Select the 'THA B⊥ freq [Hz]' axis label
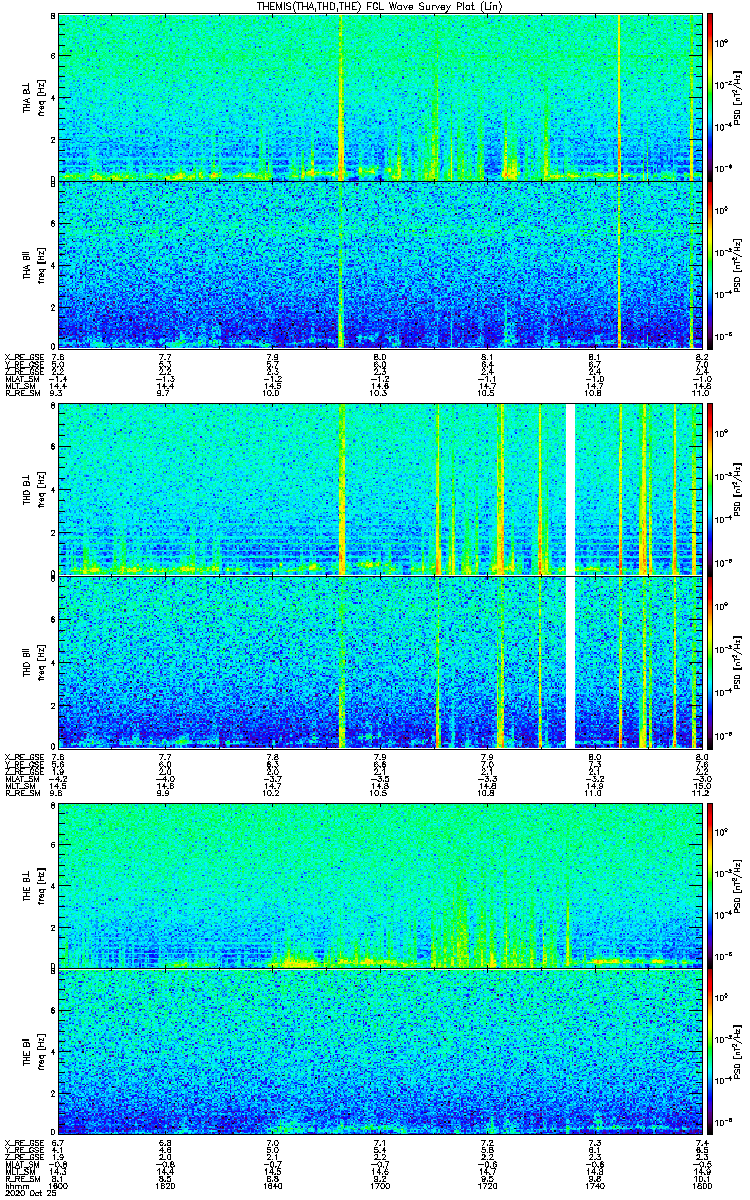 (x=33, y=96)
